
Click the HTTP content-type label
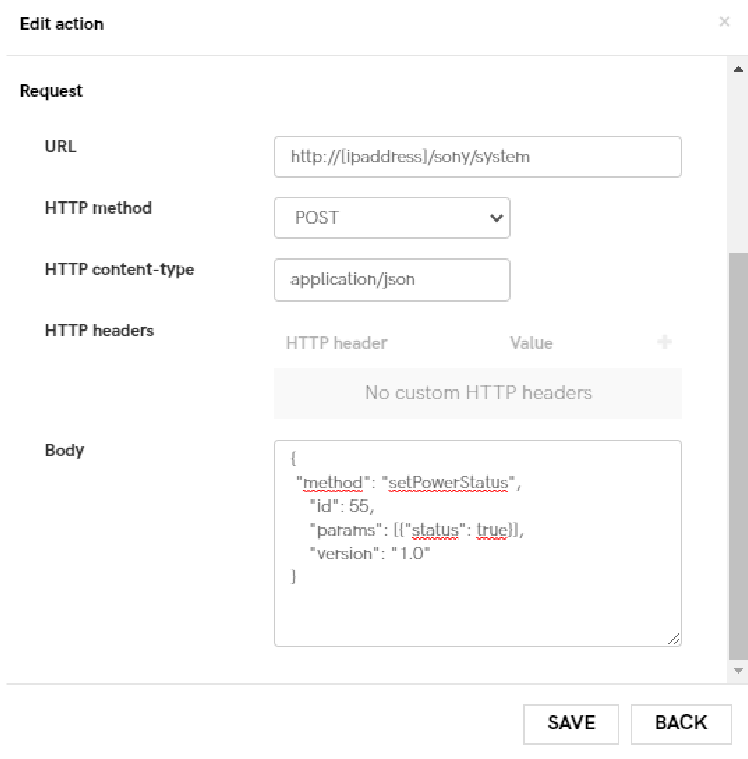point(119,270)
